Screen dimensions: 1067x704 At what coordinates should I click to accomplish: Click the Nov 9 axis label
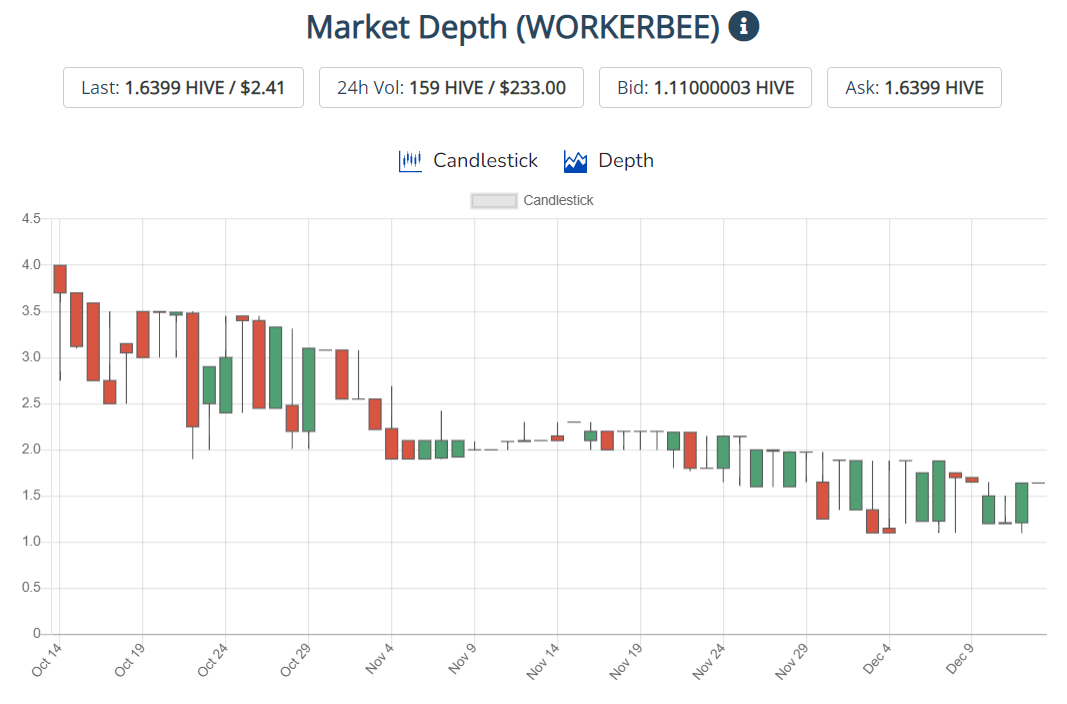(463, 658)
